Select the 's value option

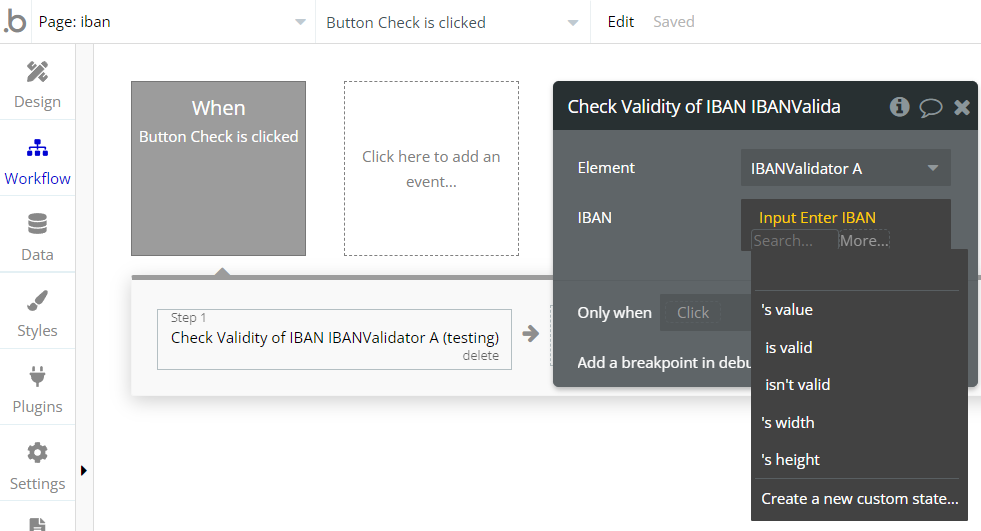pyautogui.click(x=787, y=310)
